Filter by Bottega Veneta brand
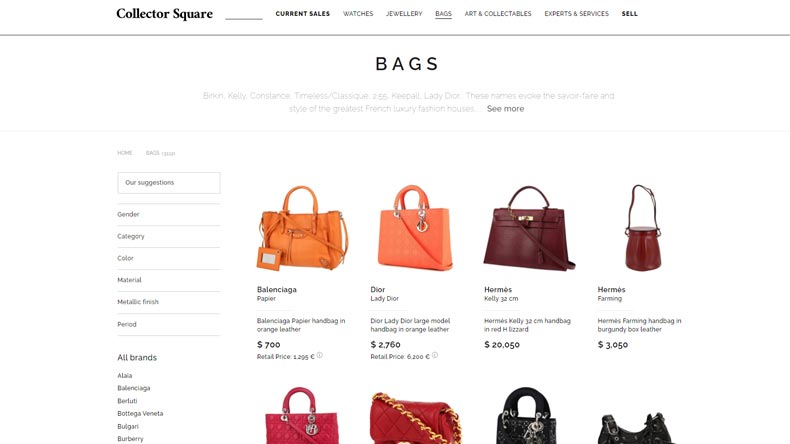This screenshot has height=444, width=790. pos(140,414)
